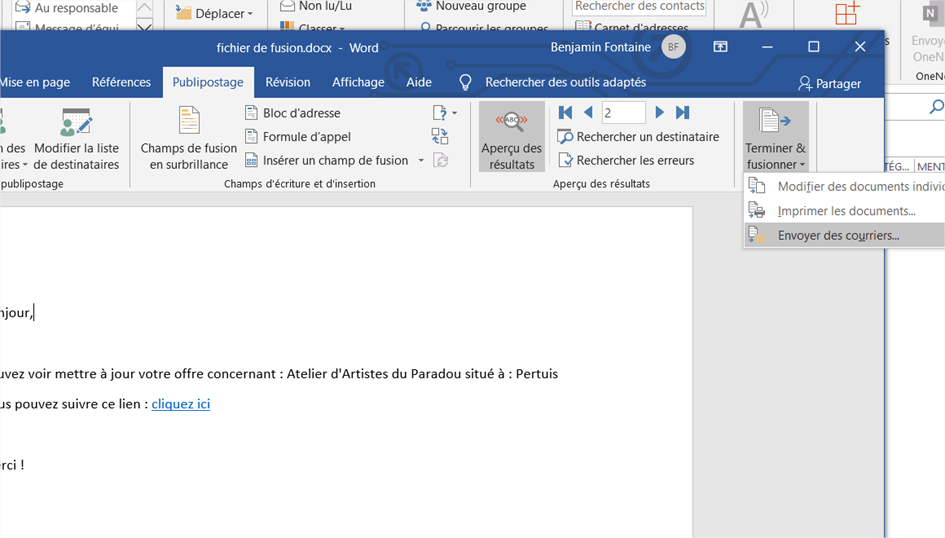Click the lightbulb icon beside Rechercher des outils
The width and height of the screenshot is (945, 538).
point(465,83)
